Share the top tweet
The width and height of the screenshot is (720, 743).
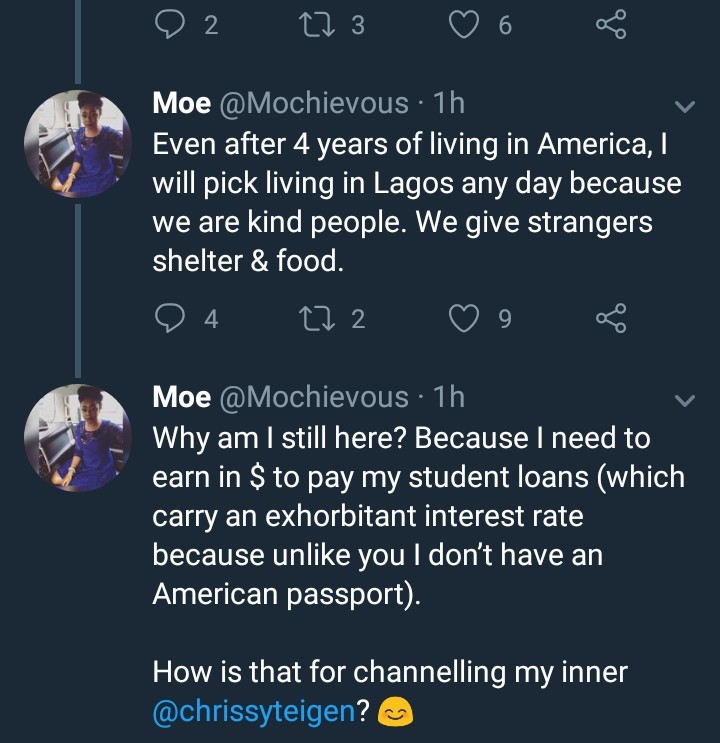(x=610, y=26)
